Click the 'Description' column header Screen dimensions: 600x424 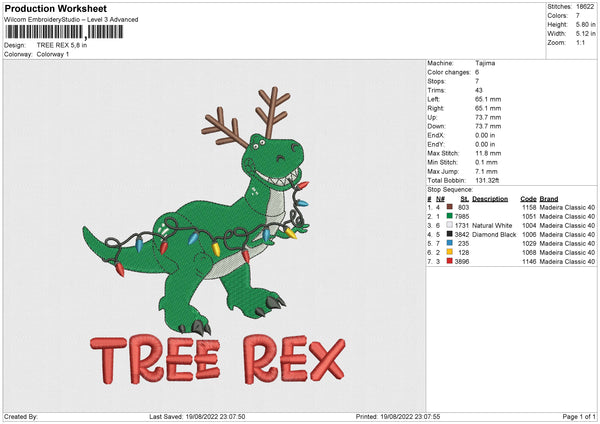pos(490,199)
